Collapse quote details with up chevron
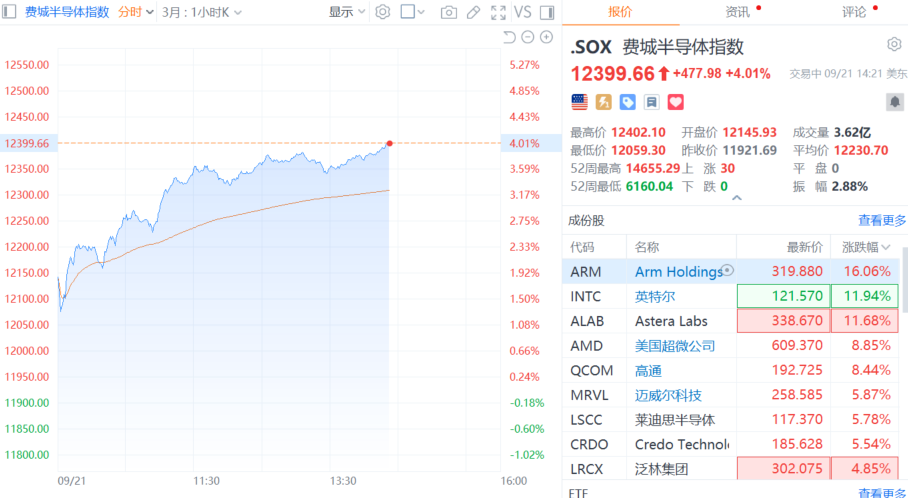Screen dimensions: 908x498 point(737,197)
